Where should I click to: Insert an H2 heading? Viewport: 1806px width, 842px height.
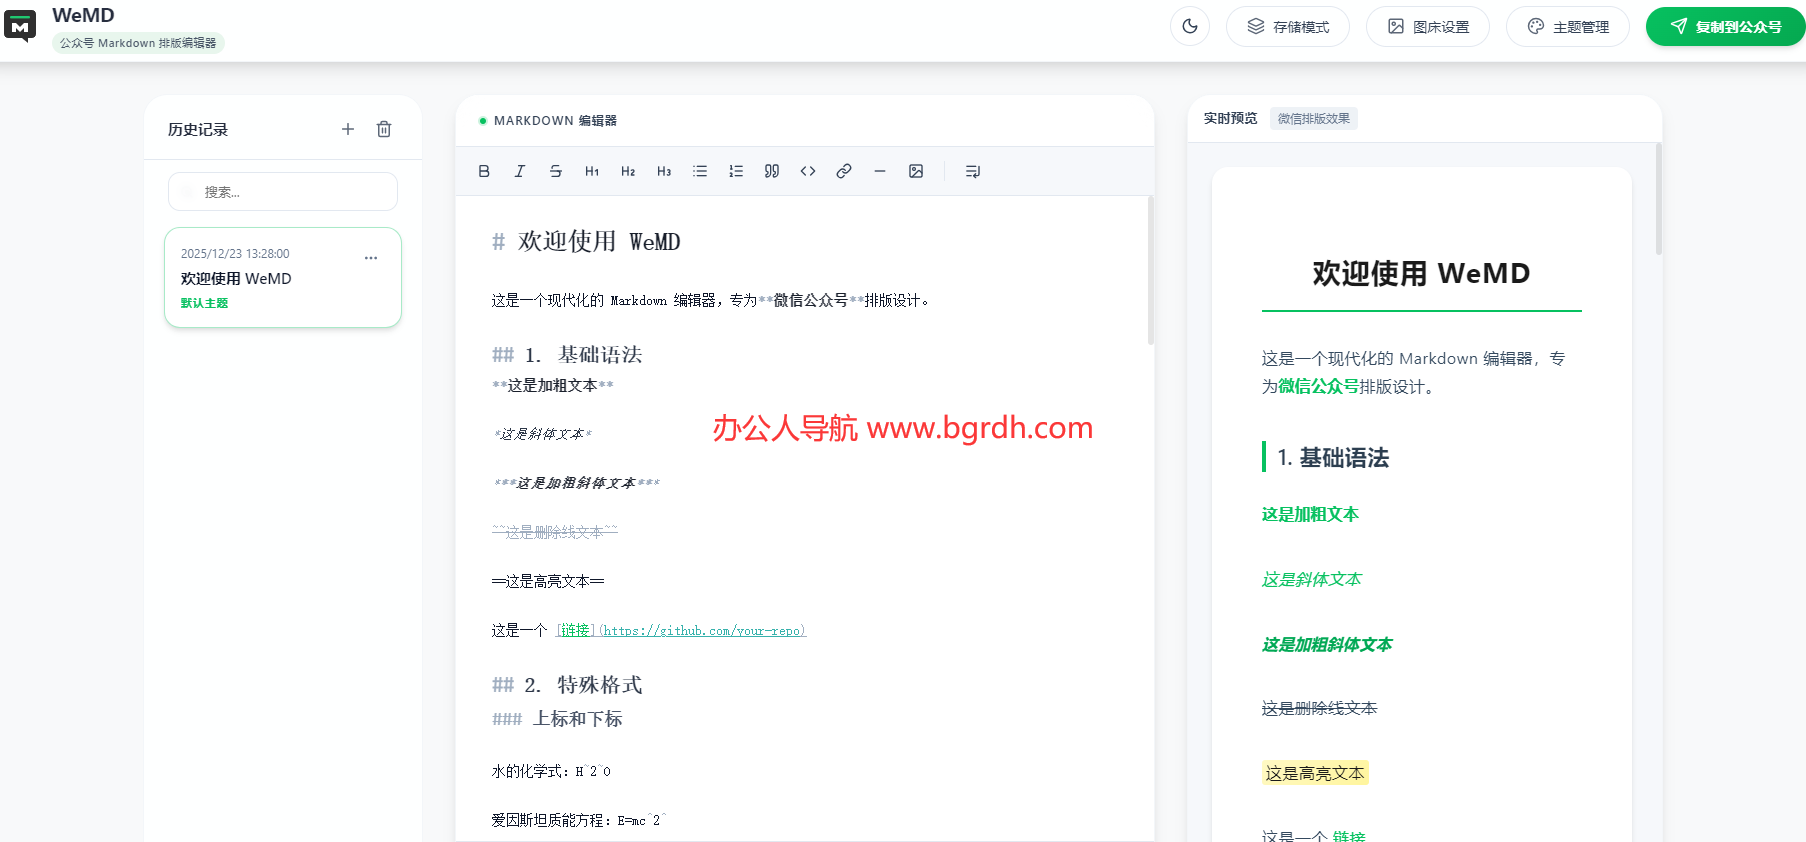[x=628, y=171]
